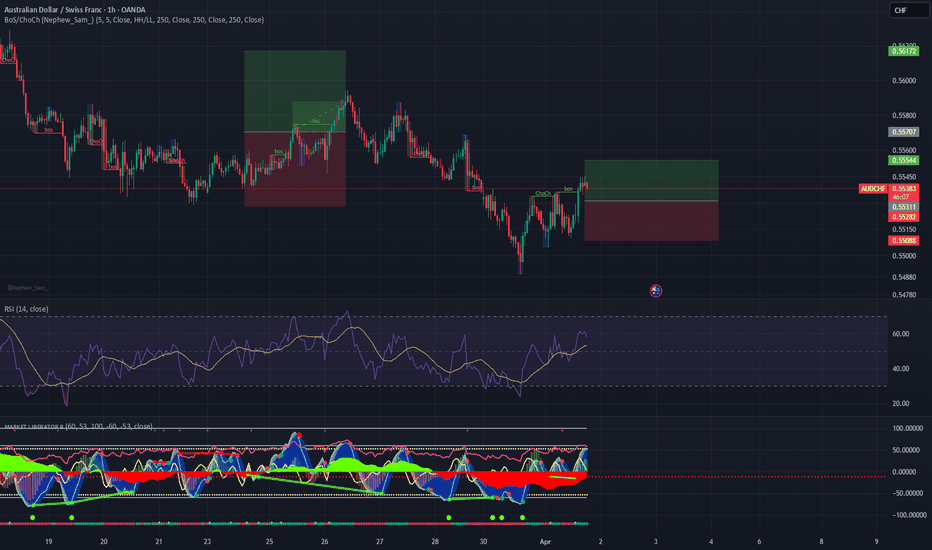Click the RSI 20.00 axis value
The image size is (932, 550).
(900, 404)
